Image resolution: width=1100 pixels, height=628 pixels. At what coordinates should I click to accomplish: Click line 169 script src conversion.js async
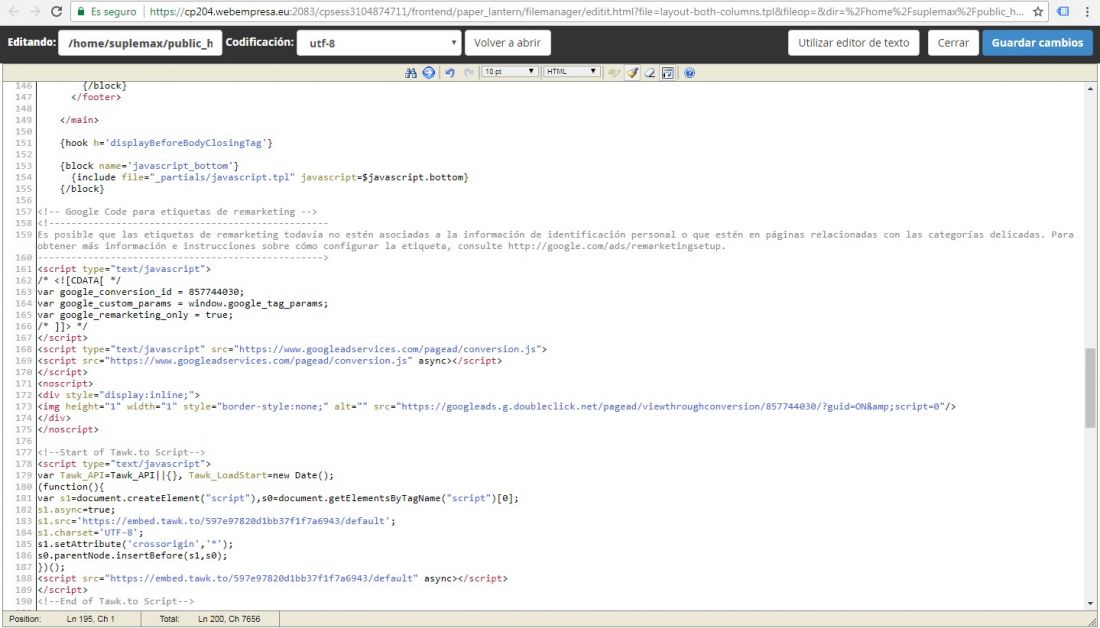[269, 361]
